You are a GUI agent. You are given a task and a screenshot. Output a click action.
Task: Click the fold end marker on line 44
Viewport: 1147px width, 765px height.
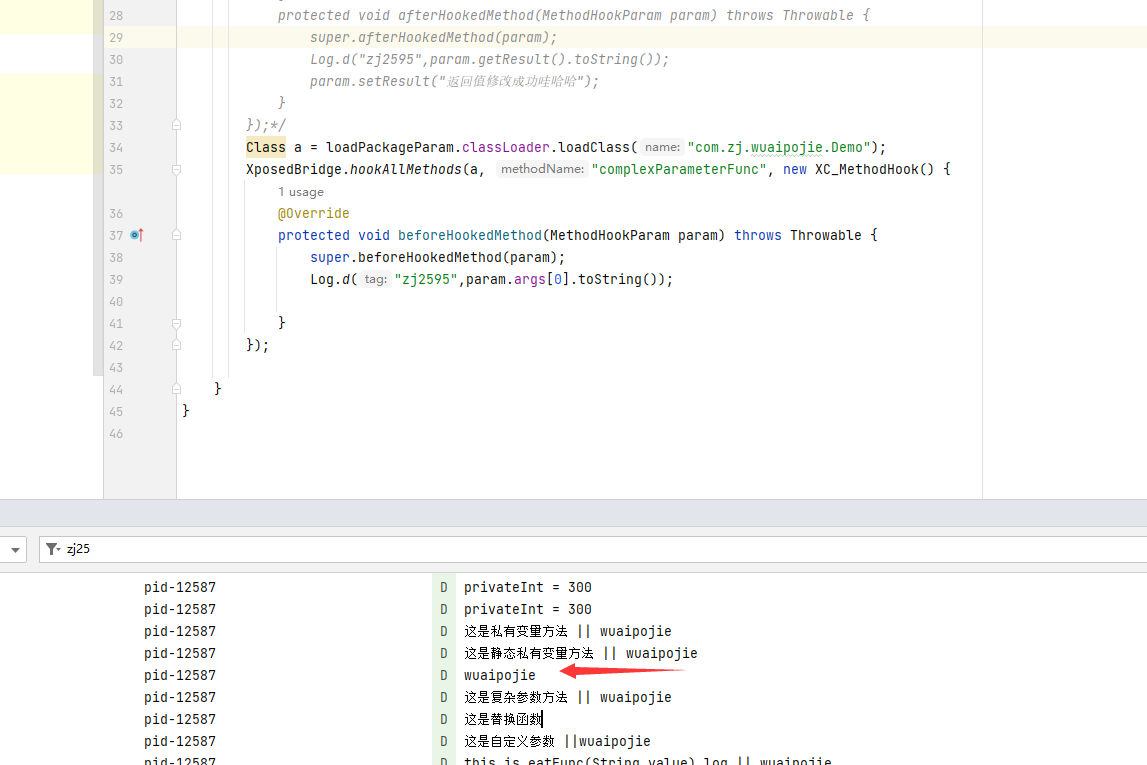[x=176, y=389]
